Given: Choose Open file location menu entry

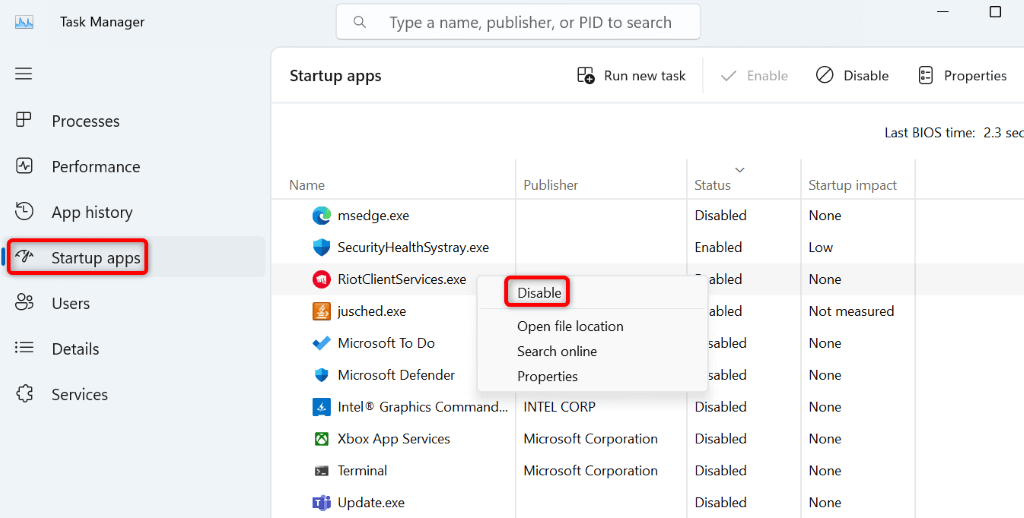Looking at the screenshot, I should tap(570, 326).
